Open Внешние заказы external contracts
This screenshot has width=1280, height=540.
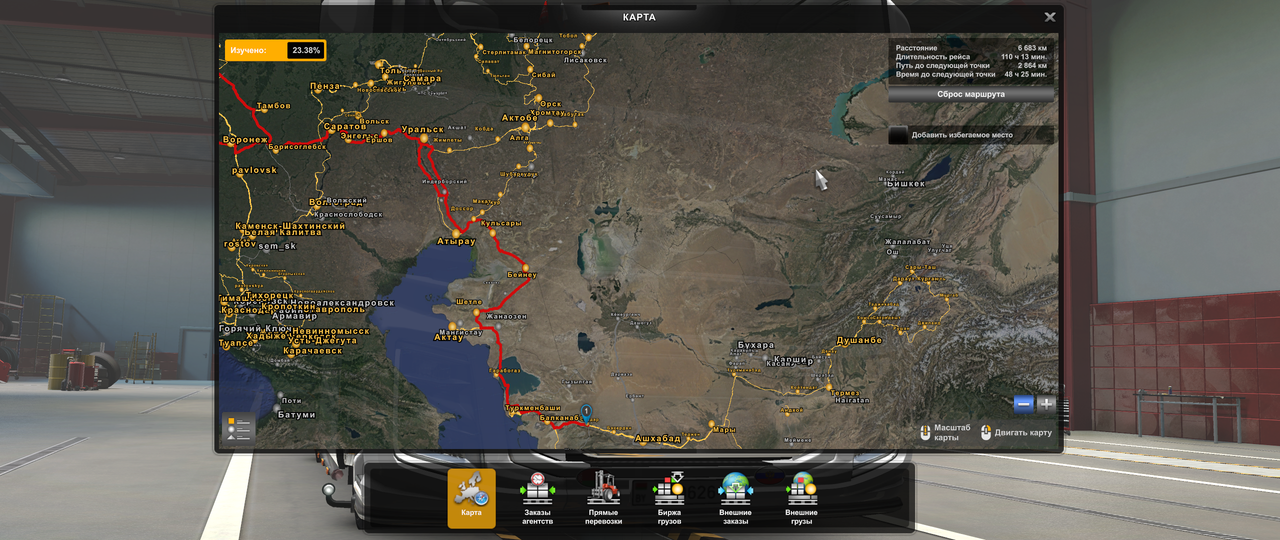pos(735,498)
